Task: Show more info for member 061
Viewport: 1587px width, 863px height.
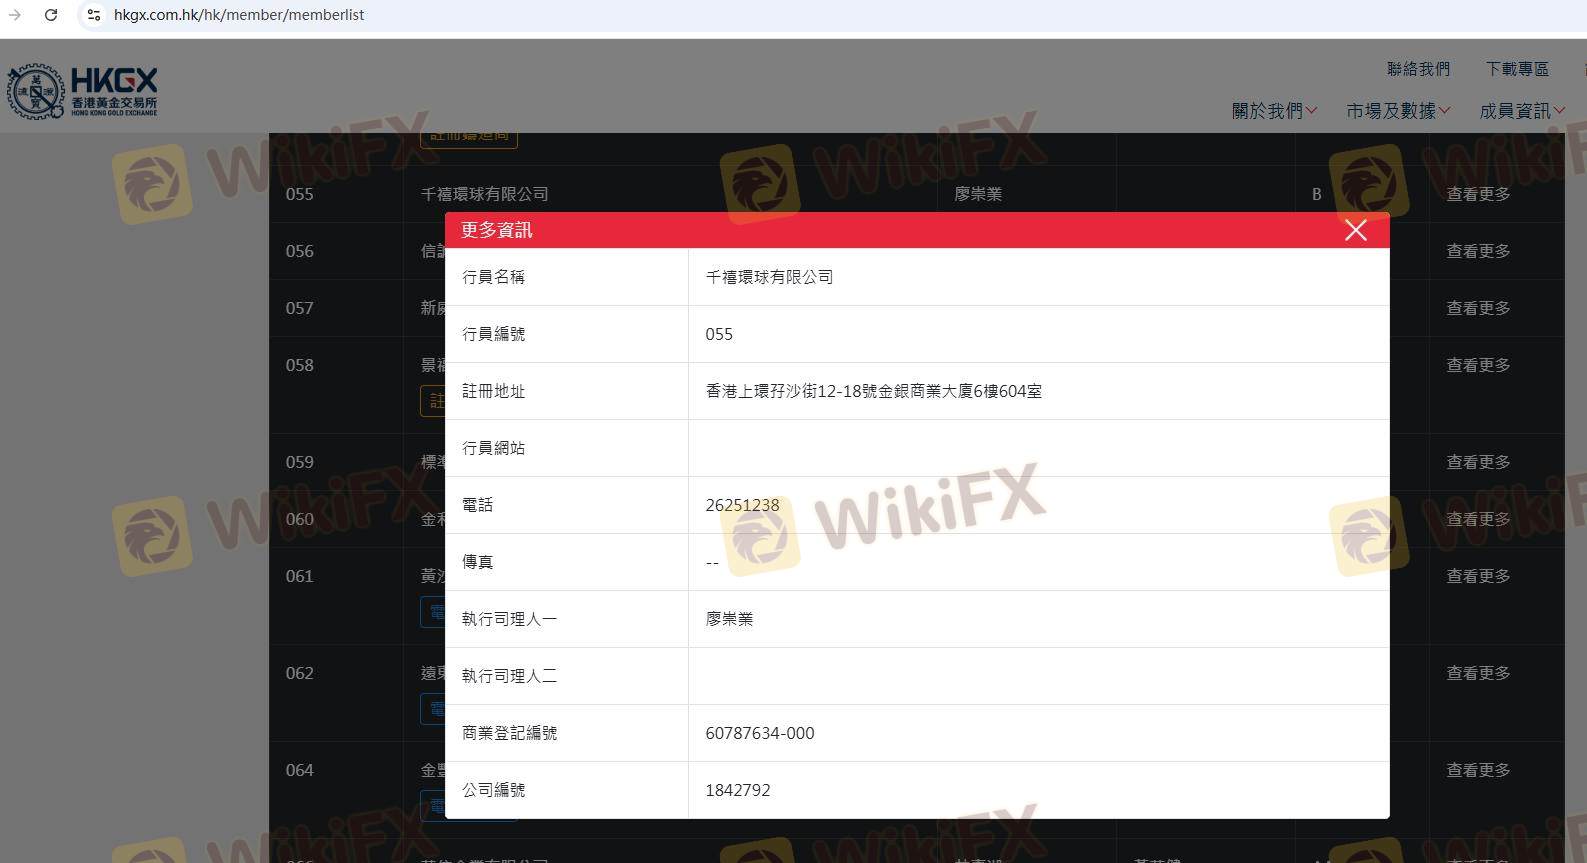Action: pyautogui.click(x=1478, y=576)
